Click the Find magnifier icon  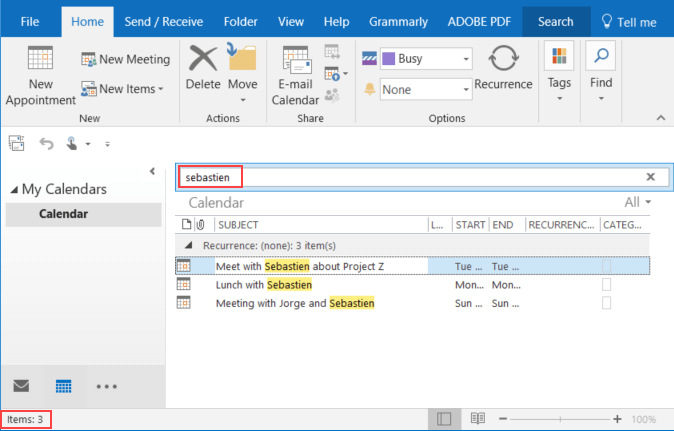pyautogui.click(x=600, y=56)
